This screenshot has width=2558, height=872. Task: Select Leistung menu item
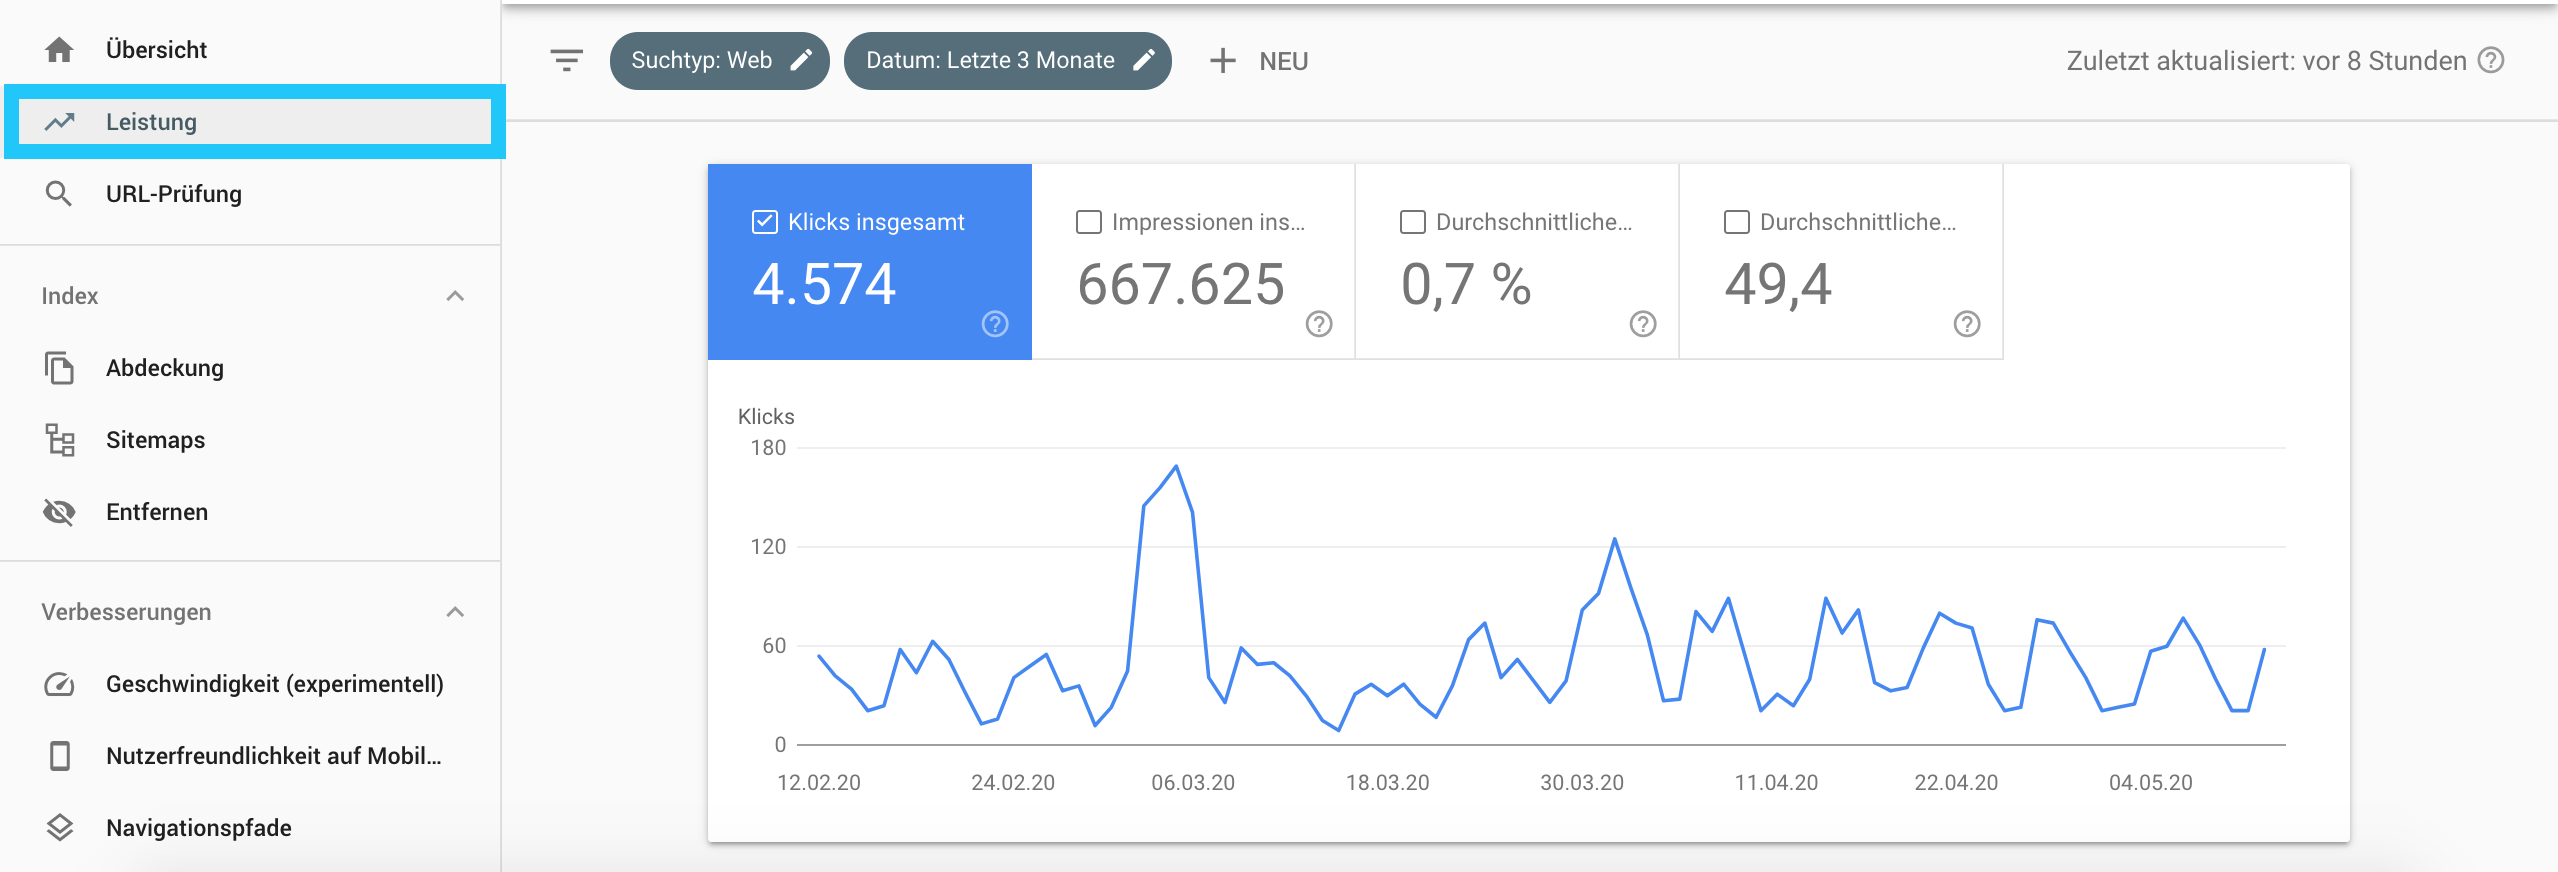(255, 122)
